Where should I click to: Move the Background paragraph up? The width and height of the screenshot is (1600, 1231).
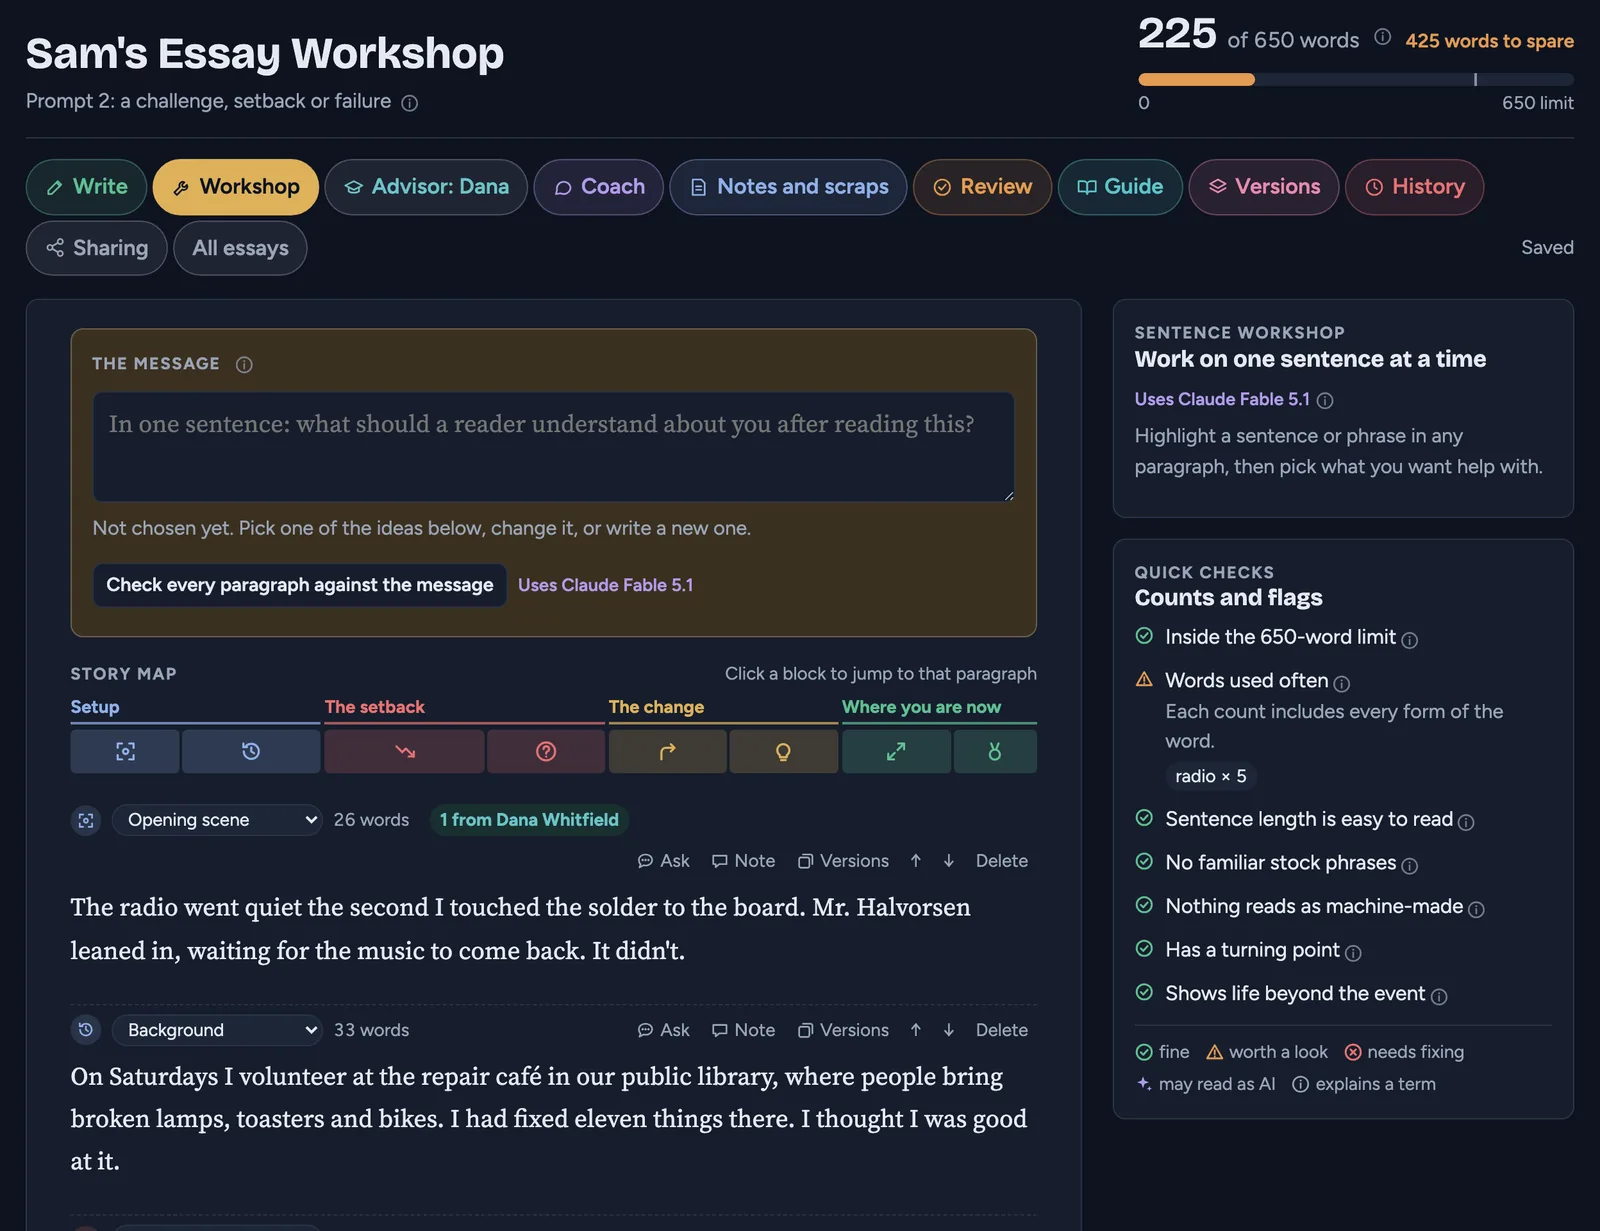tap(915, 1030)
